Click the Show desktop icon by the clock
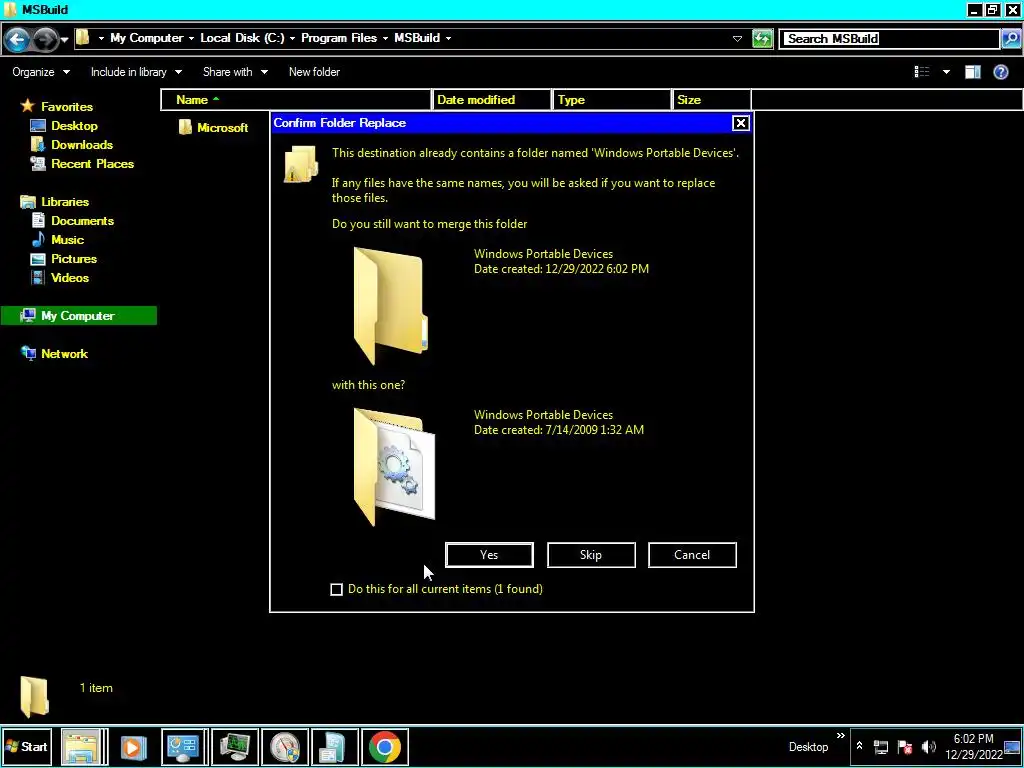Image resolution: width=1024 pixels, height=768 pixels. [x=1014, y=747]
